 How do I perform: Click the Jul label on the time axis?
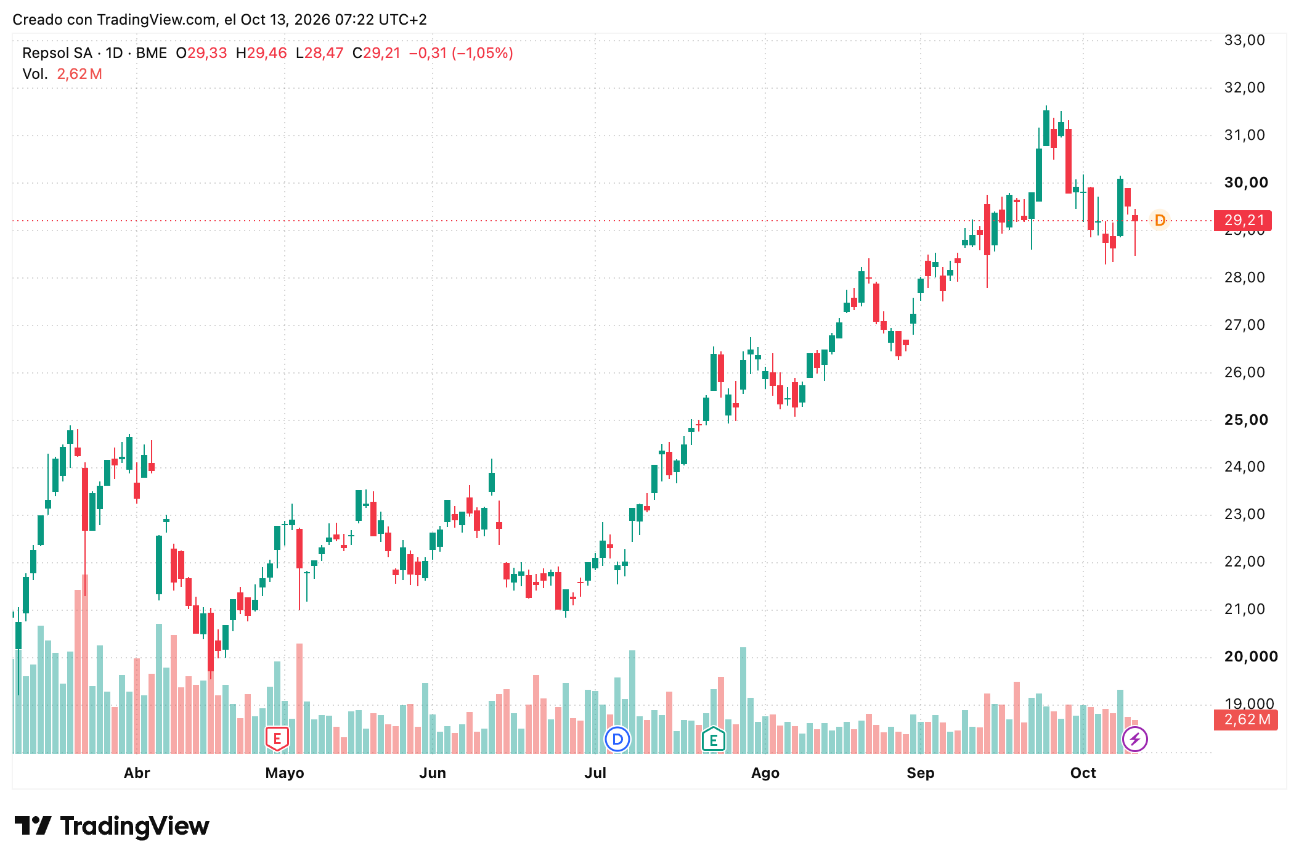[x=595, y=773]
